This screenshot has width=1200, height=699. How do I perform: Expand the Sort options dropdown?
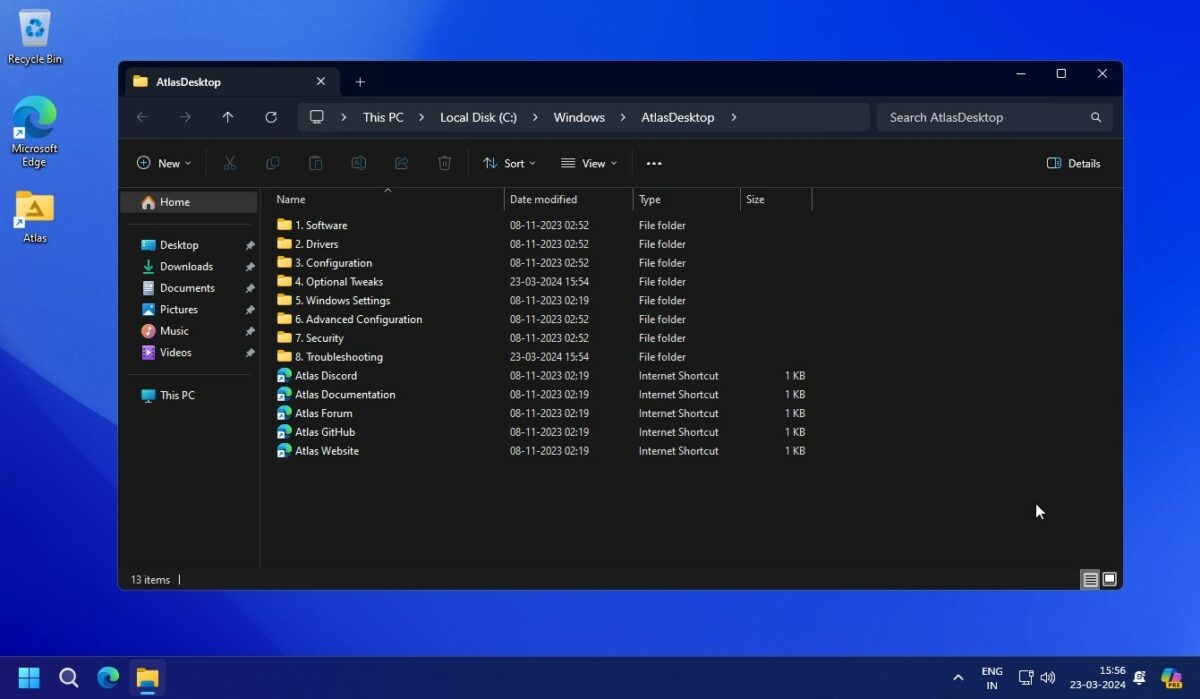click(509, 163)
